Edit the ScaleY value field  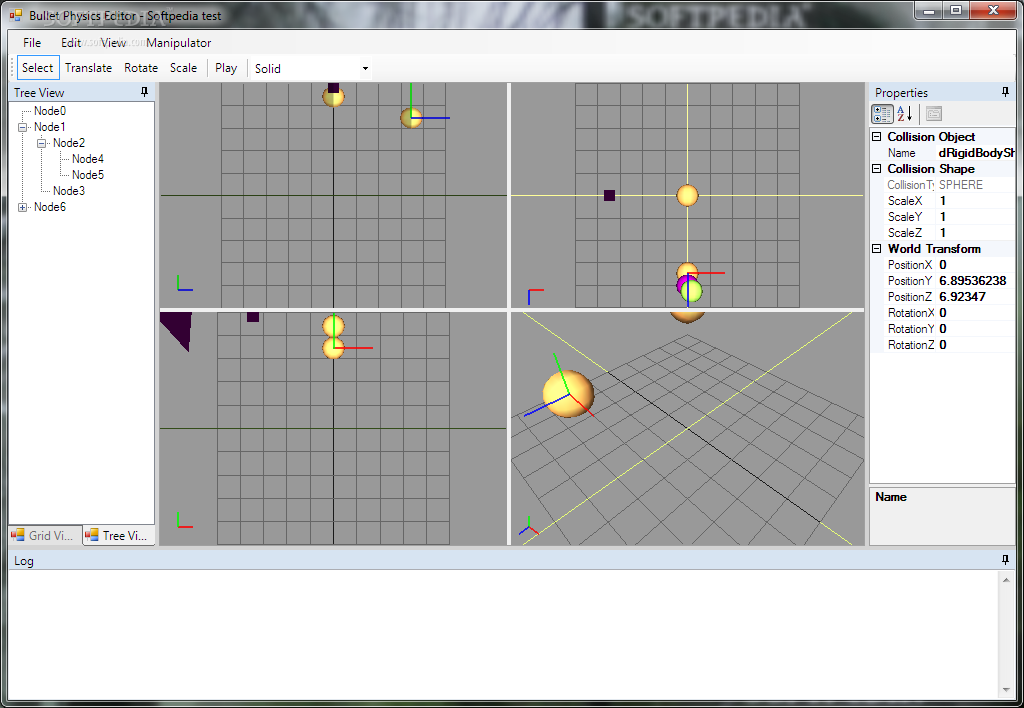point(976,217)
